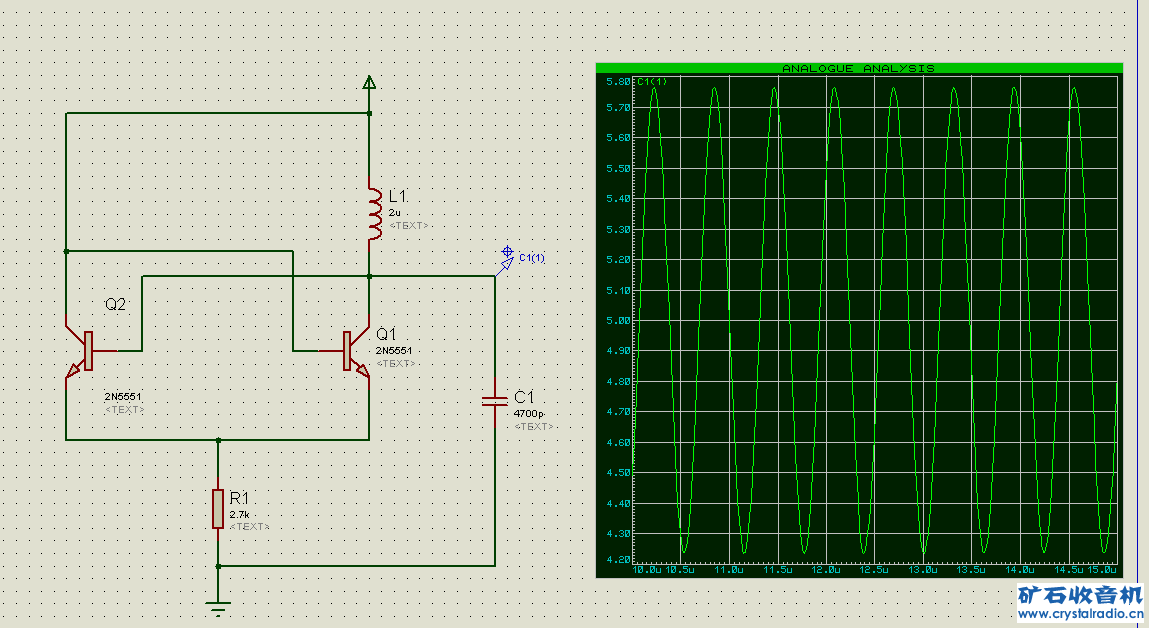Click the R1 resistor body

218,509
